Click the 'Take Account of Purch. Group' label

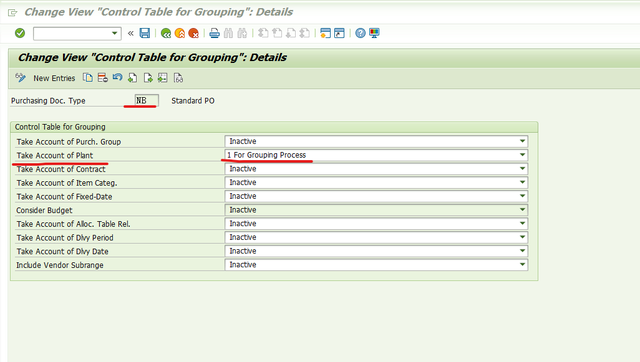(x=69, y=142)
